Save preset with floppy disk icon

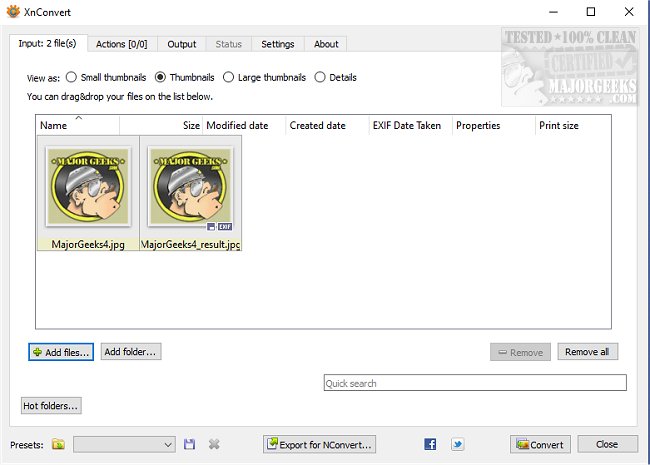[x=189, y=444]
